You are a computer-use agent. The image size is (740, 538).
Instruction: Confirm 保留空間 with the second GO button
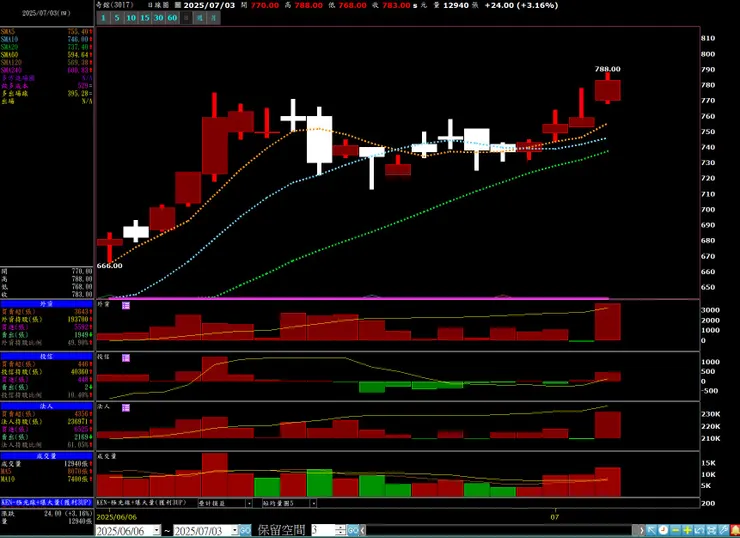point(353,530)
